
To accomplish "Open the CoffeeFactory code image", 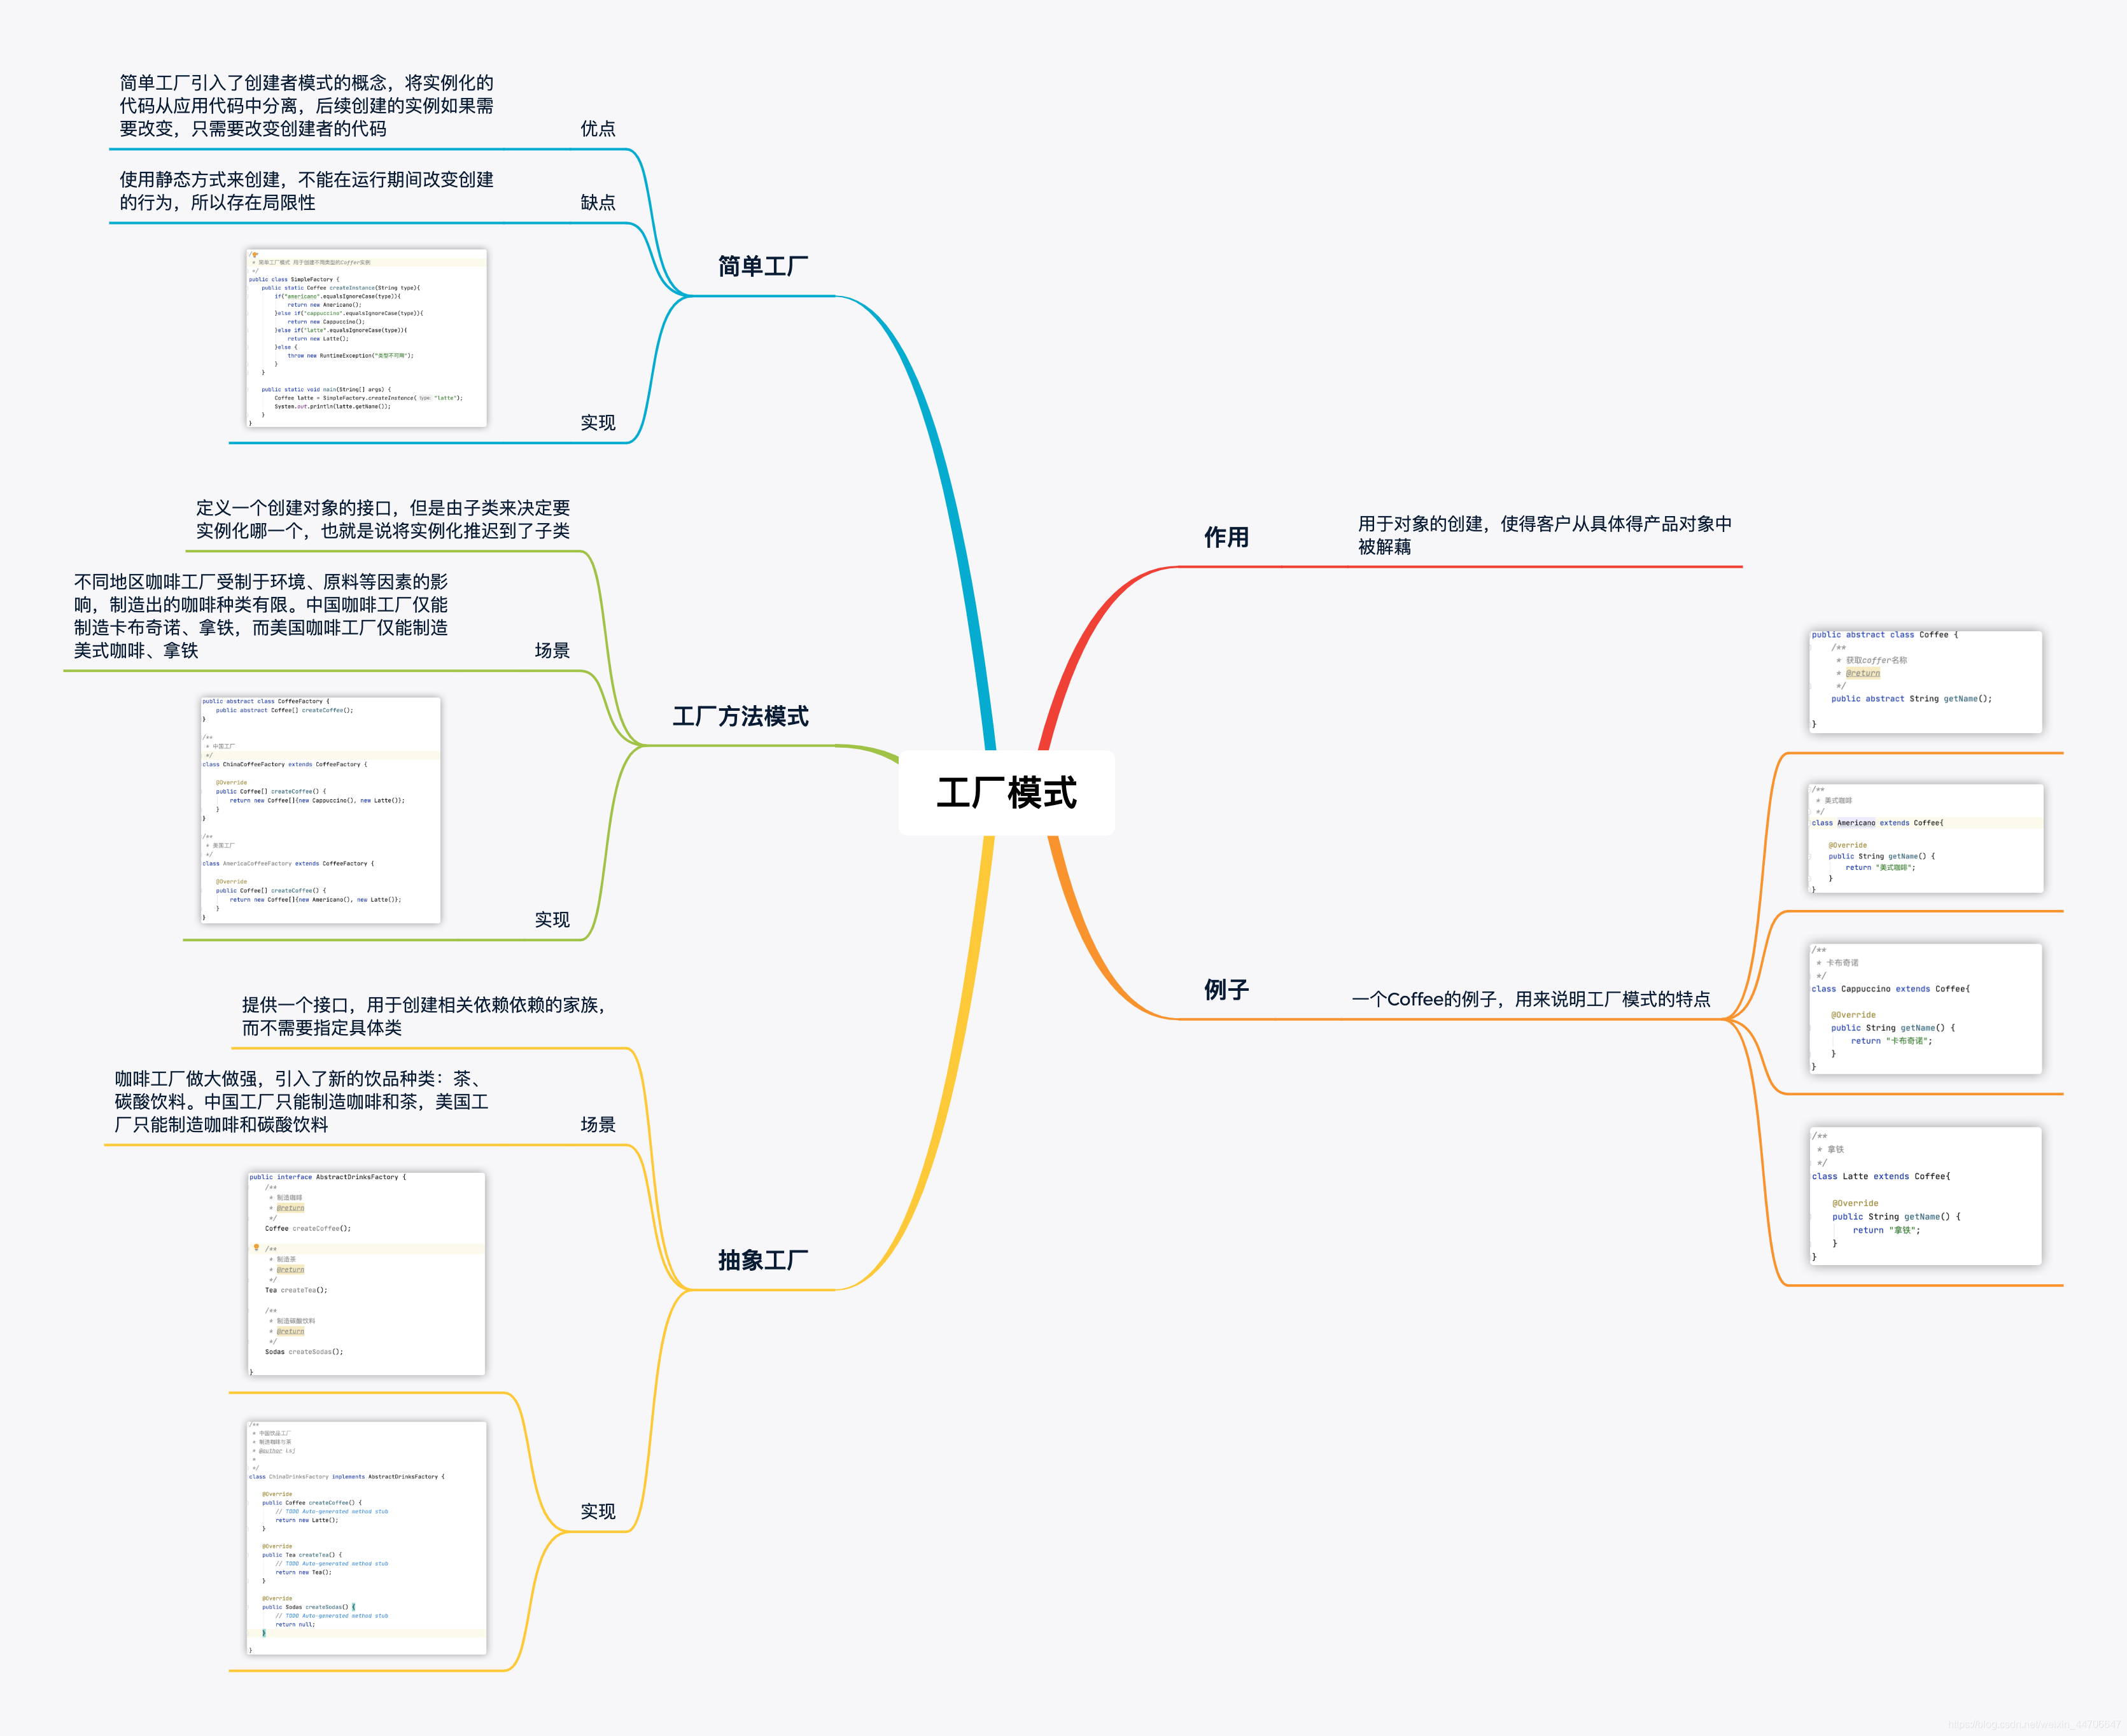I will click(320, 810).
